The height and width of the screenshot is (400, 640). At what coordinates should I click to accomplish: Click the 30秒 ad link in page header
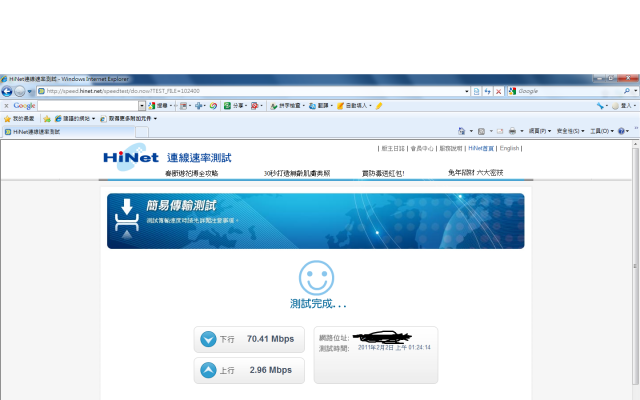coord(297,173)
